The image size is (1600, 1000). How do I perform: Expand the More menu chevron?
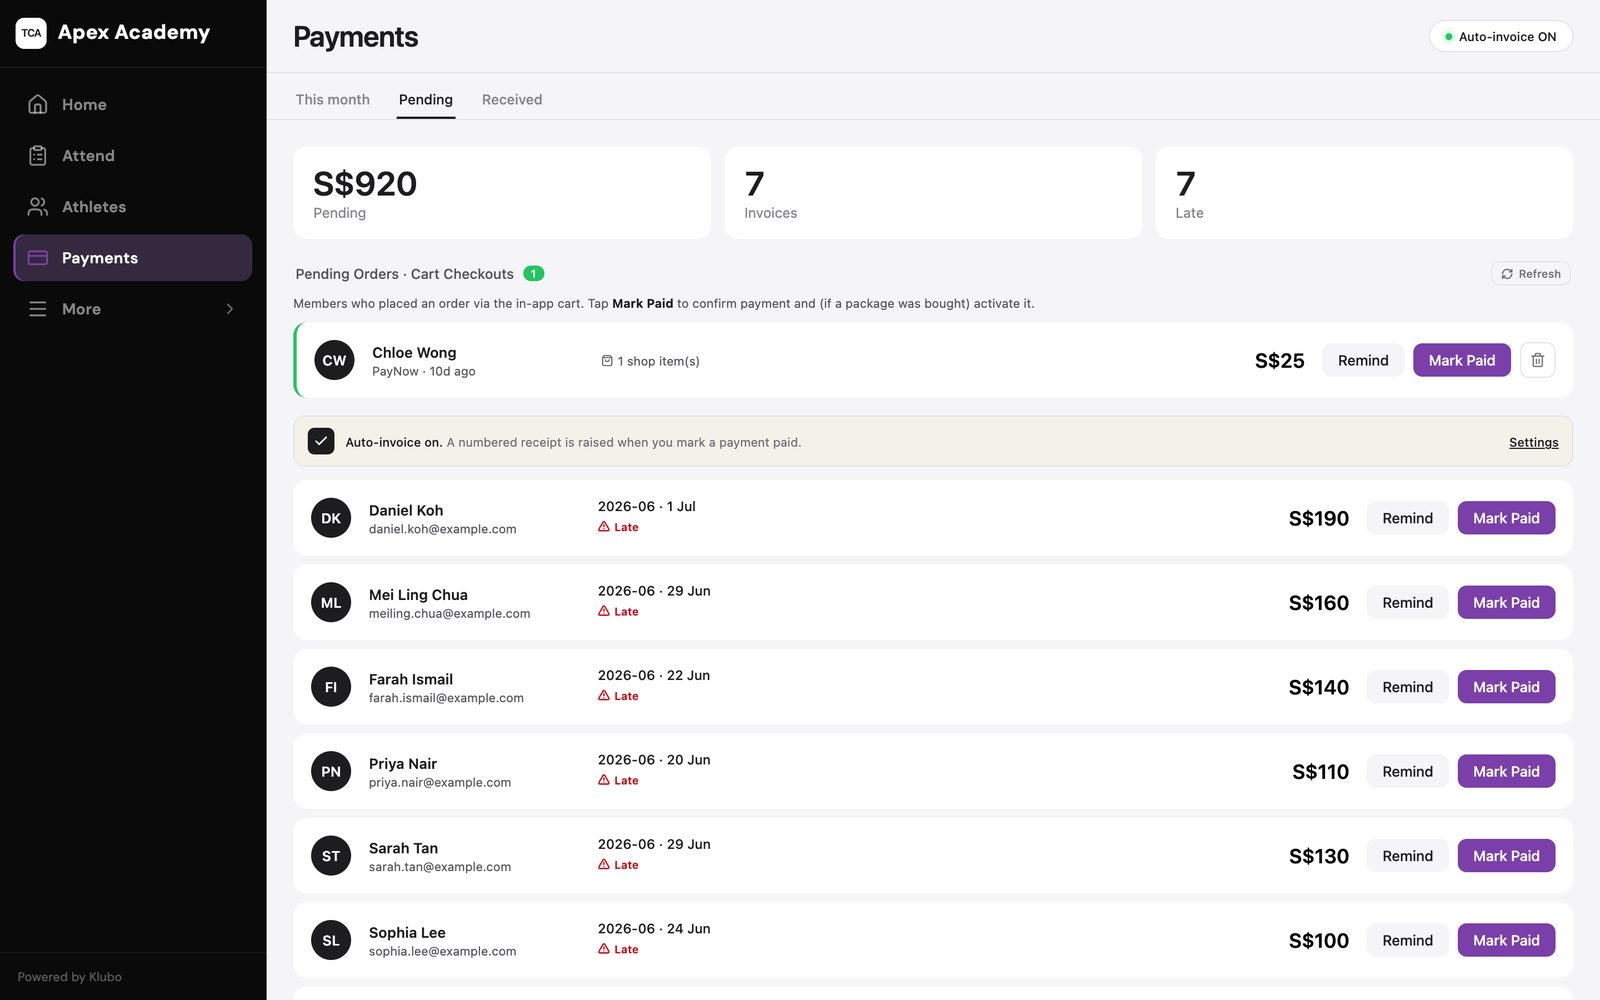[x=230, y=309]
